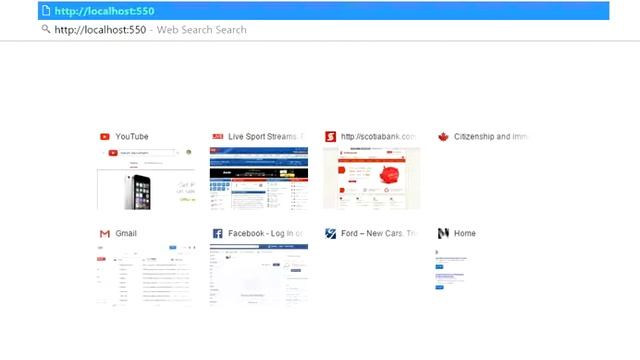Click the Scotiabank red S favicon
The width and height of the screenshot is (640, 360).
coord(331,137)
